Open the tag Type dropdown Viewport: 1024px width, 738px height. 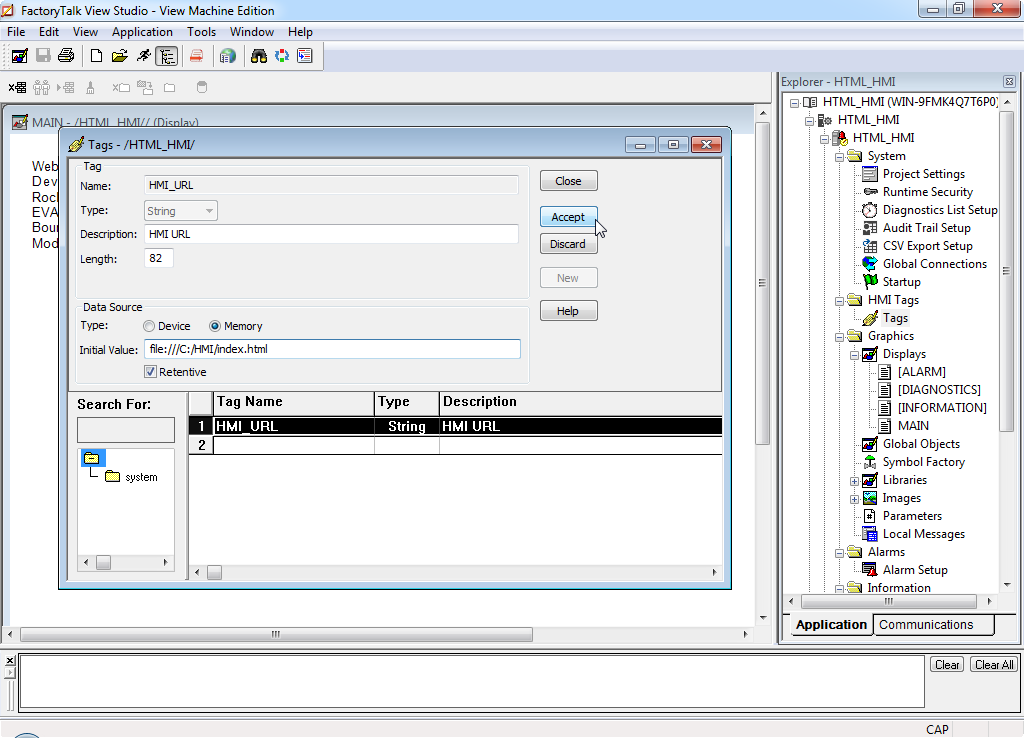pyautogui.click(x=181, y=211)
